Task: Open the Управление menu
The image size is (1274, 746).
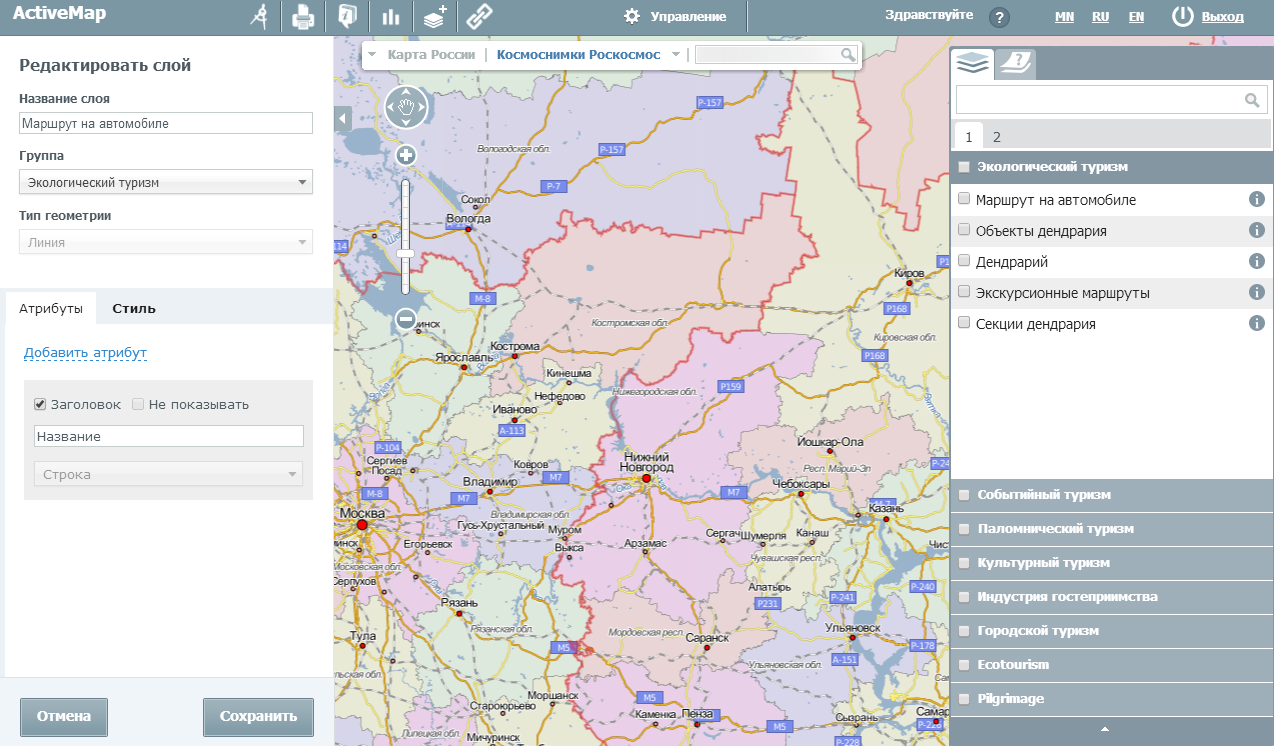Action: click(x=675, y=17)
